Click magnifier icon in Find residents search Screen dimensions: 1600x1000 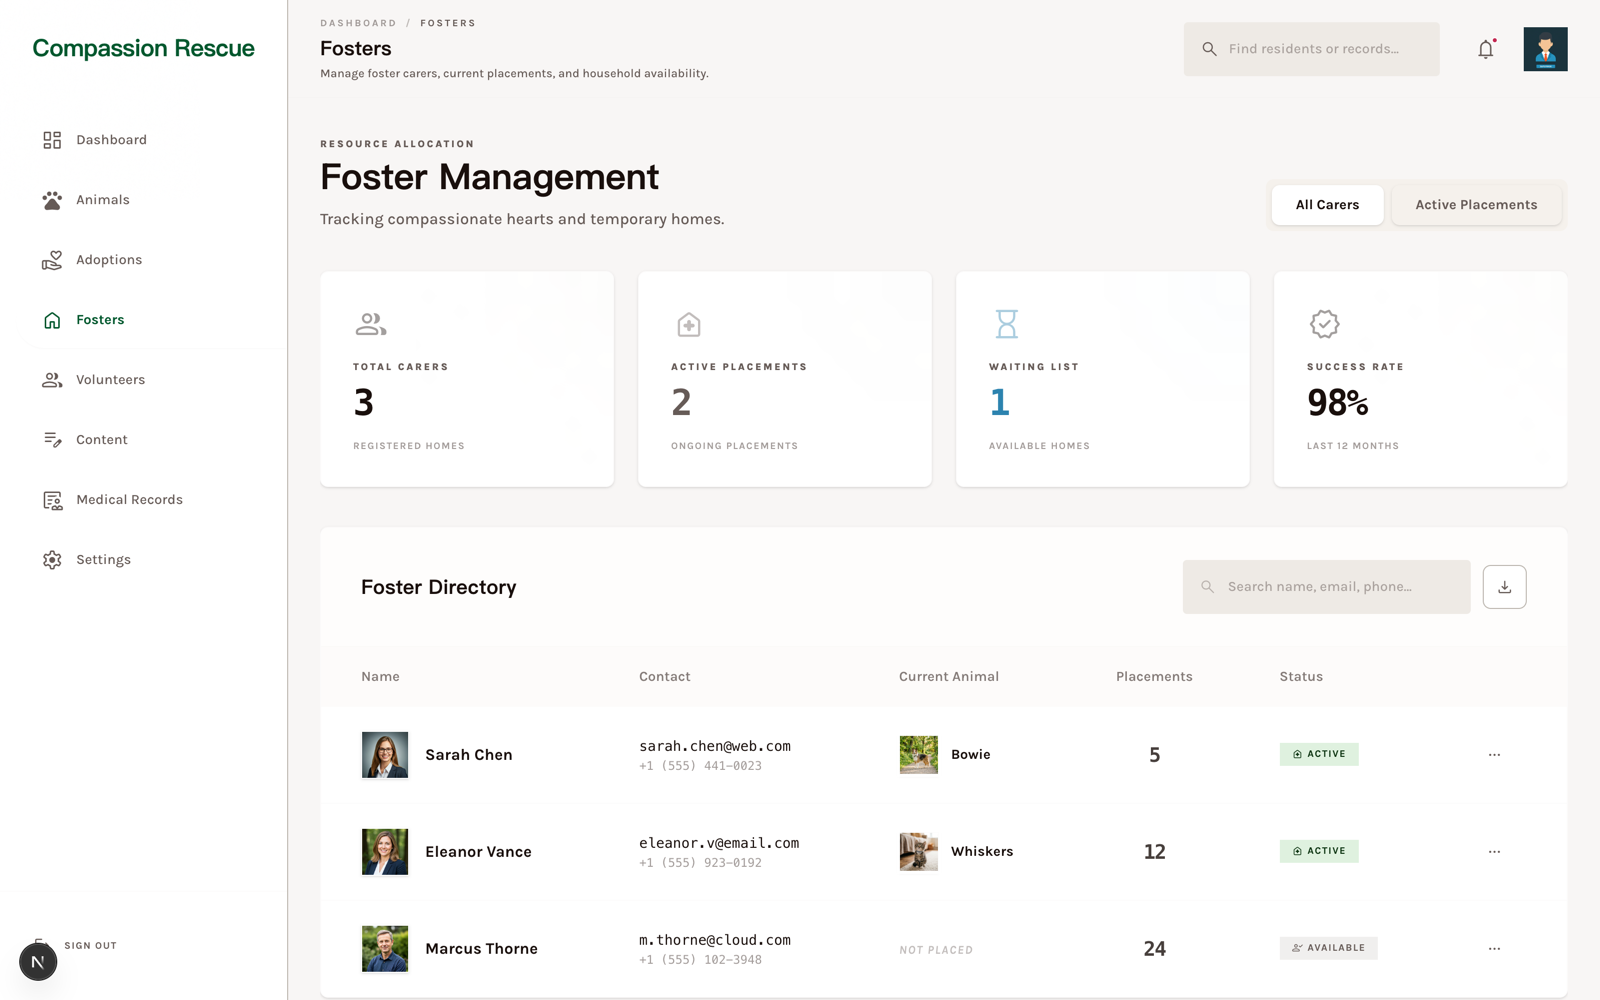pos(1209,49)
